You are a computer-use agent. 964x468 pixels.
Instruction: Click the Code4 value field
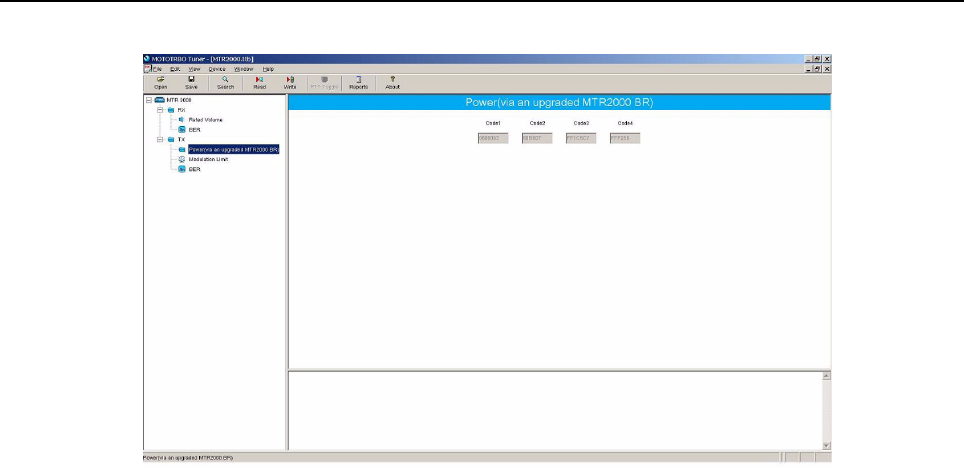tap(625, 138)
